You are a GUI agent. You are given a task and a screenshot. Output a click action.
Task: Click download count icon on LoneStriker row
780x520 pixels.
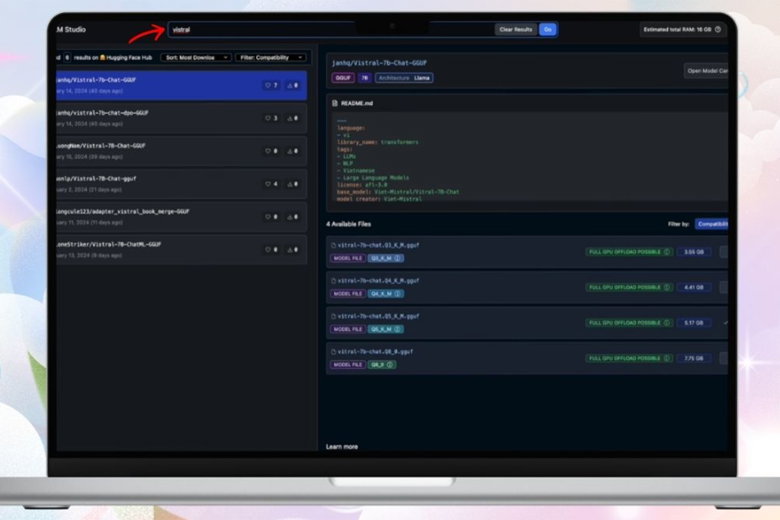(x=290, y=250)
